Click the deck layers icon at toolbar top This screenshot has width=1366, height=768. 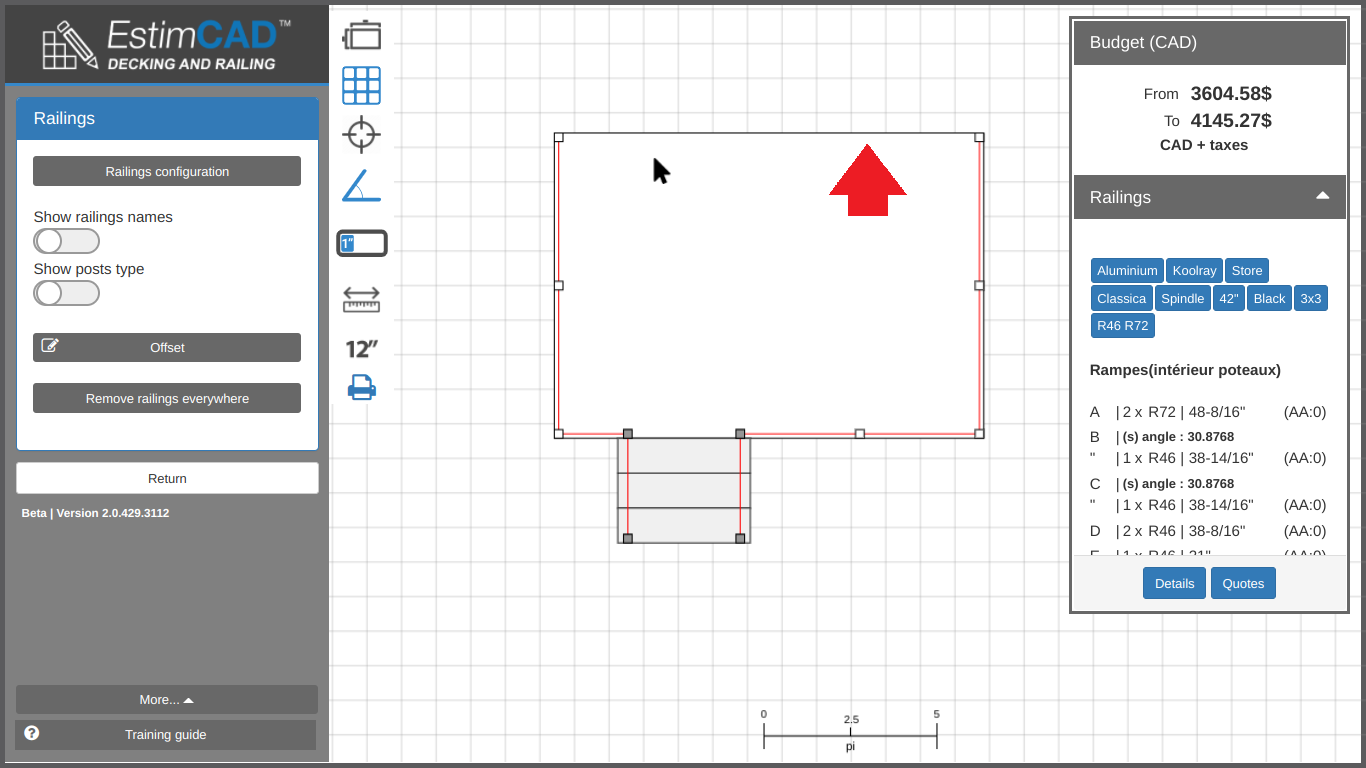pos(361,36)
